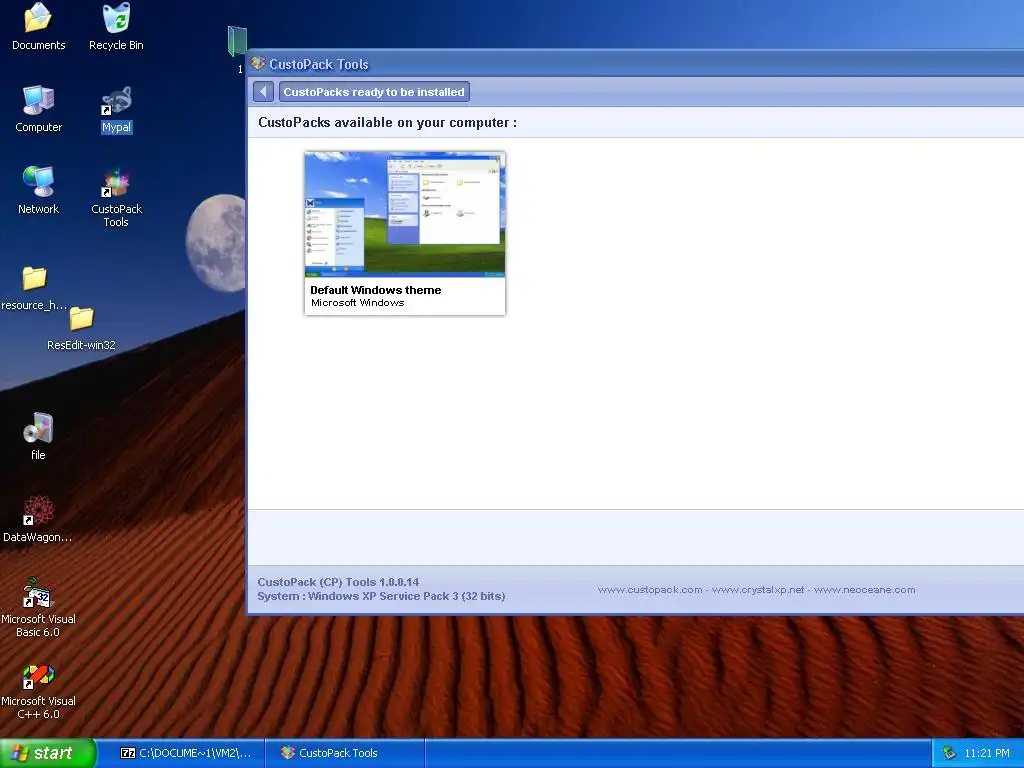
Task: Select the CustoPack Tools desktop shortcut
Action: (x=116, y=197)
